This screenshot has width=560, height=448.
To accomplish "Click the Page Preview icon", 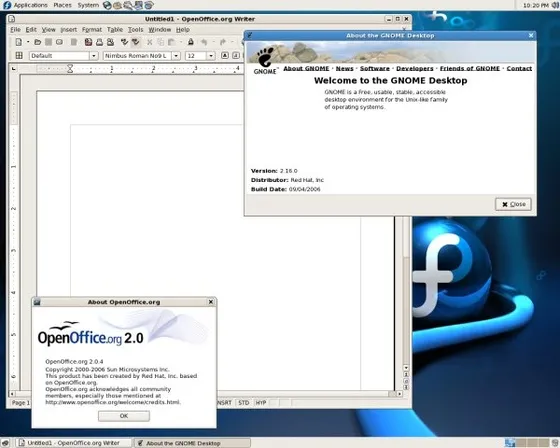I will pyautogui.click(x=110, y=42).
